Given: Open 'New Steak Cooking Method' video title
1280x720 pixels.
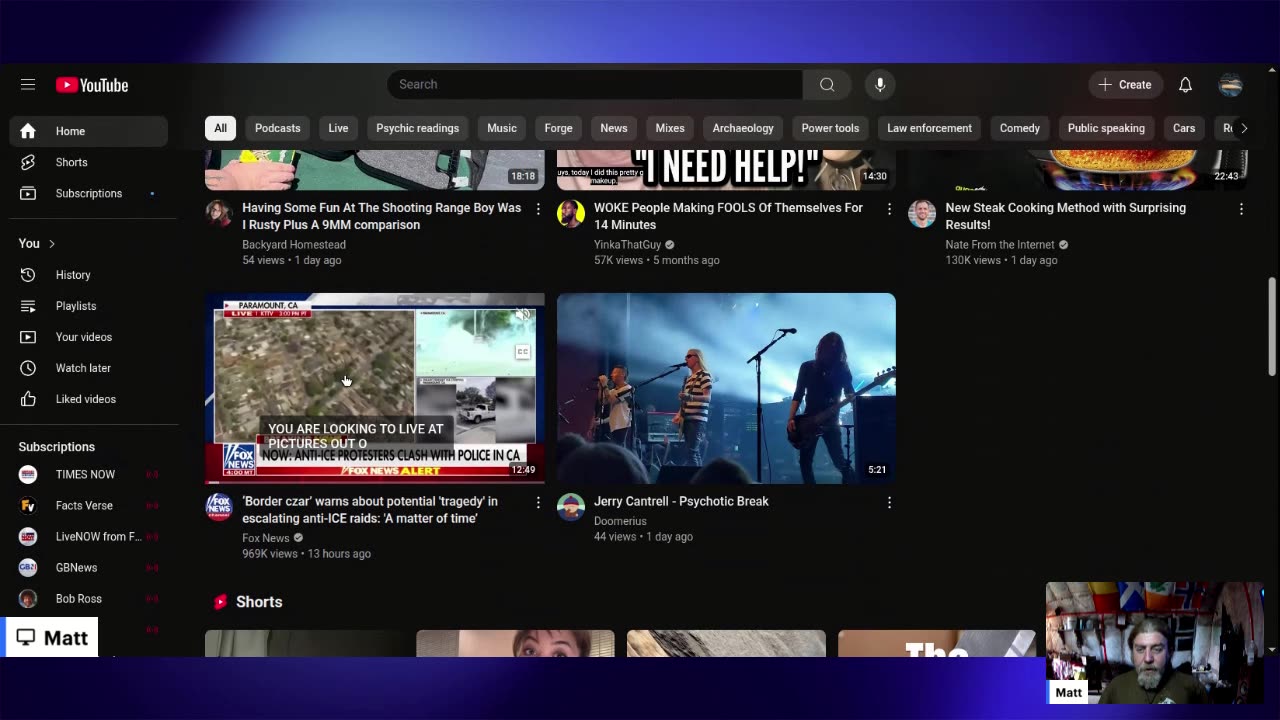Looking at the screenshot, I should point(1066,216).
